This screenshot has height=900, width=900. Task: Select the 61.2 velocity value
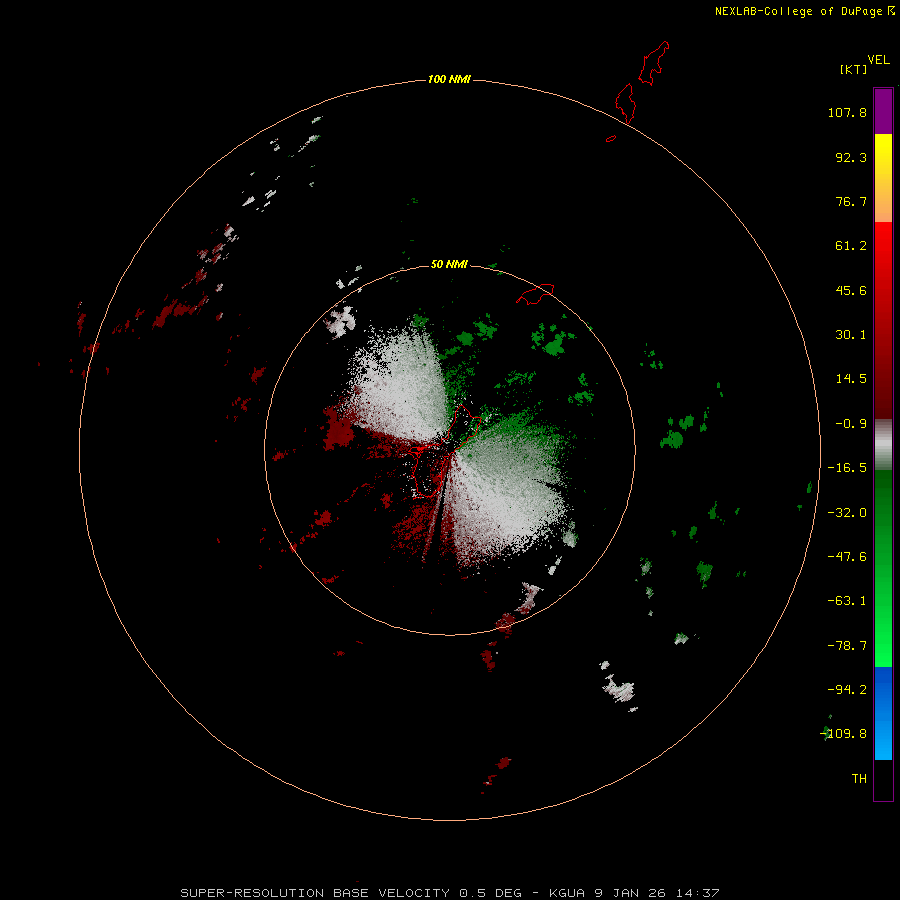(851, 246)
